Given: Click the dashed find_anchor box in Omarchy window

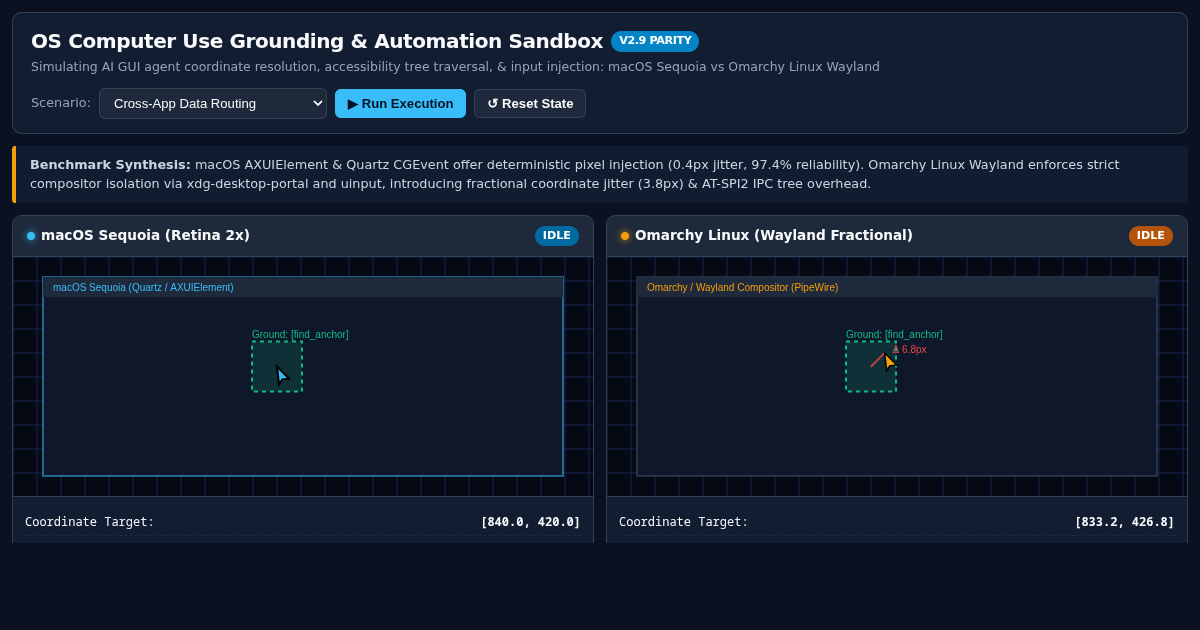Looking at the screenshot, I should (x=871, y=366).
